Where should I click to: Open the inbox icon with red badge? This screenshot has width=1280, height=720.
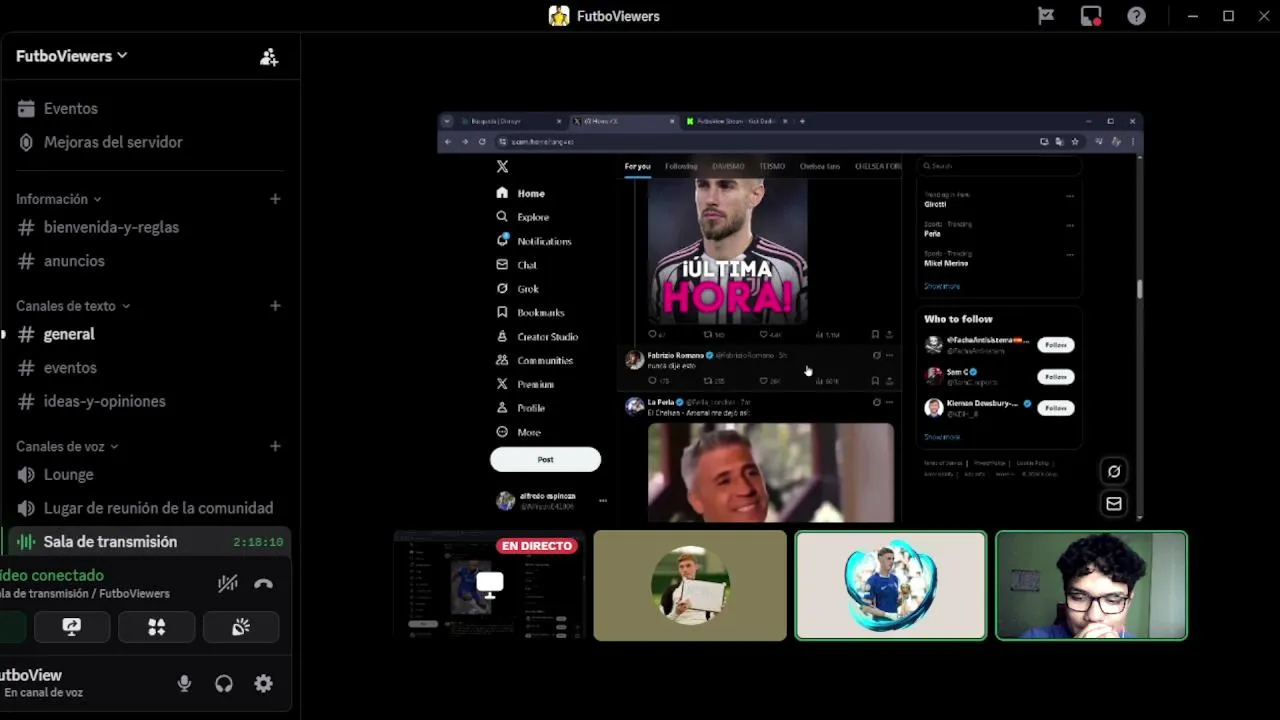click(x=1091, y=16)
